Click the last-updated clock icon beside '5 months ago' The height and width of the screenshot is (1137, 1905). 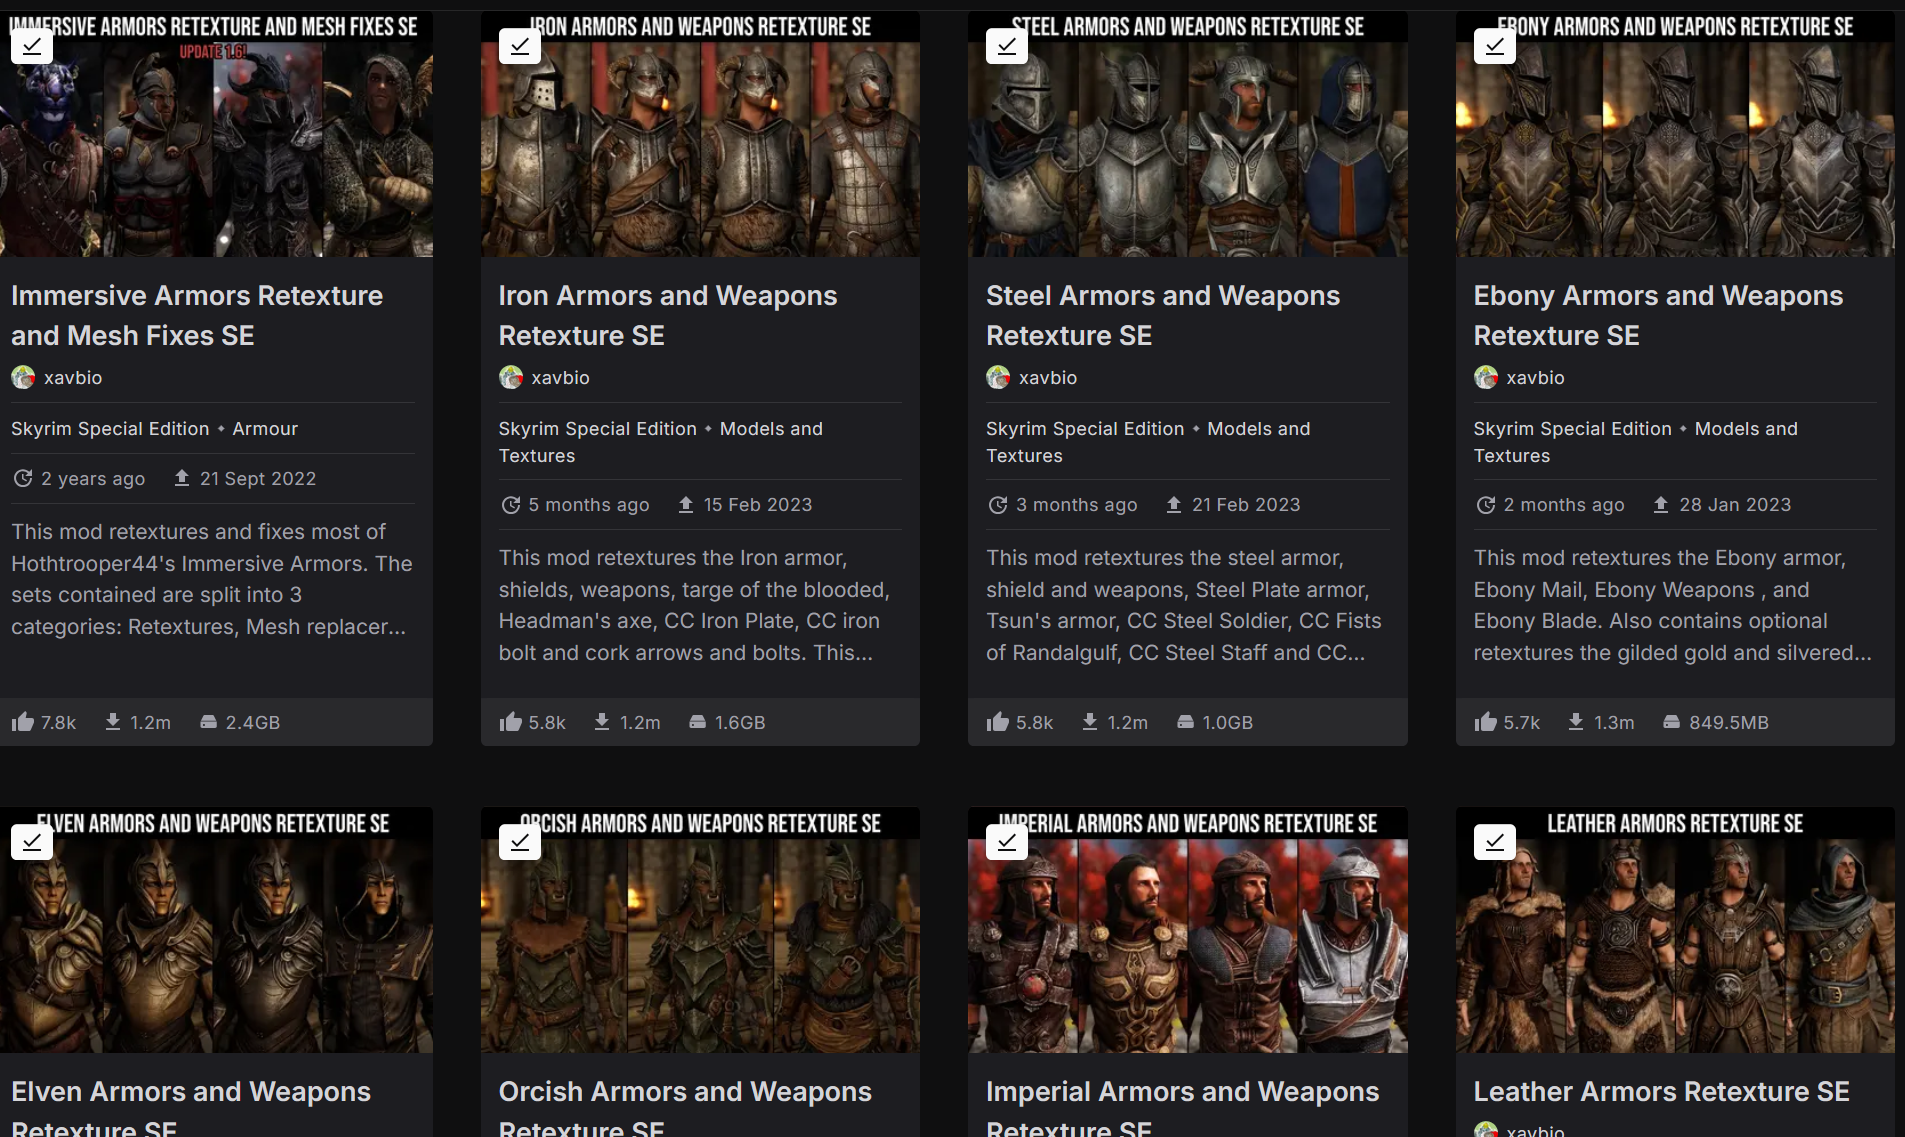pos(510,505)
